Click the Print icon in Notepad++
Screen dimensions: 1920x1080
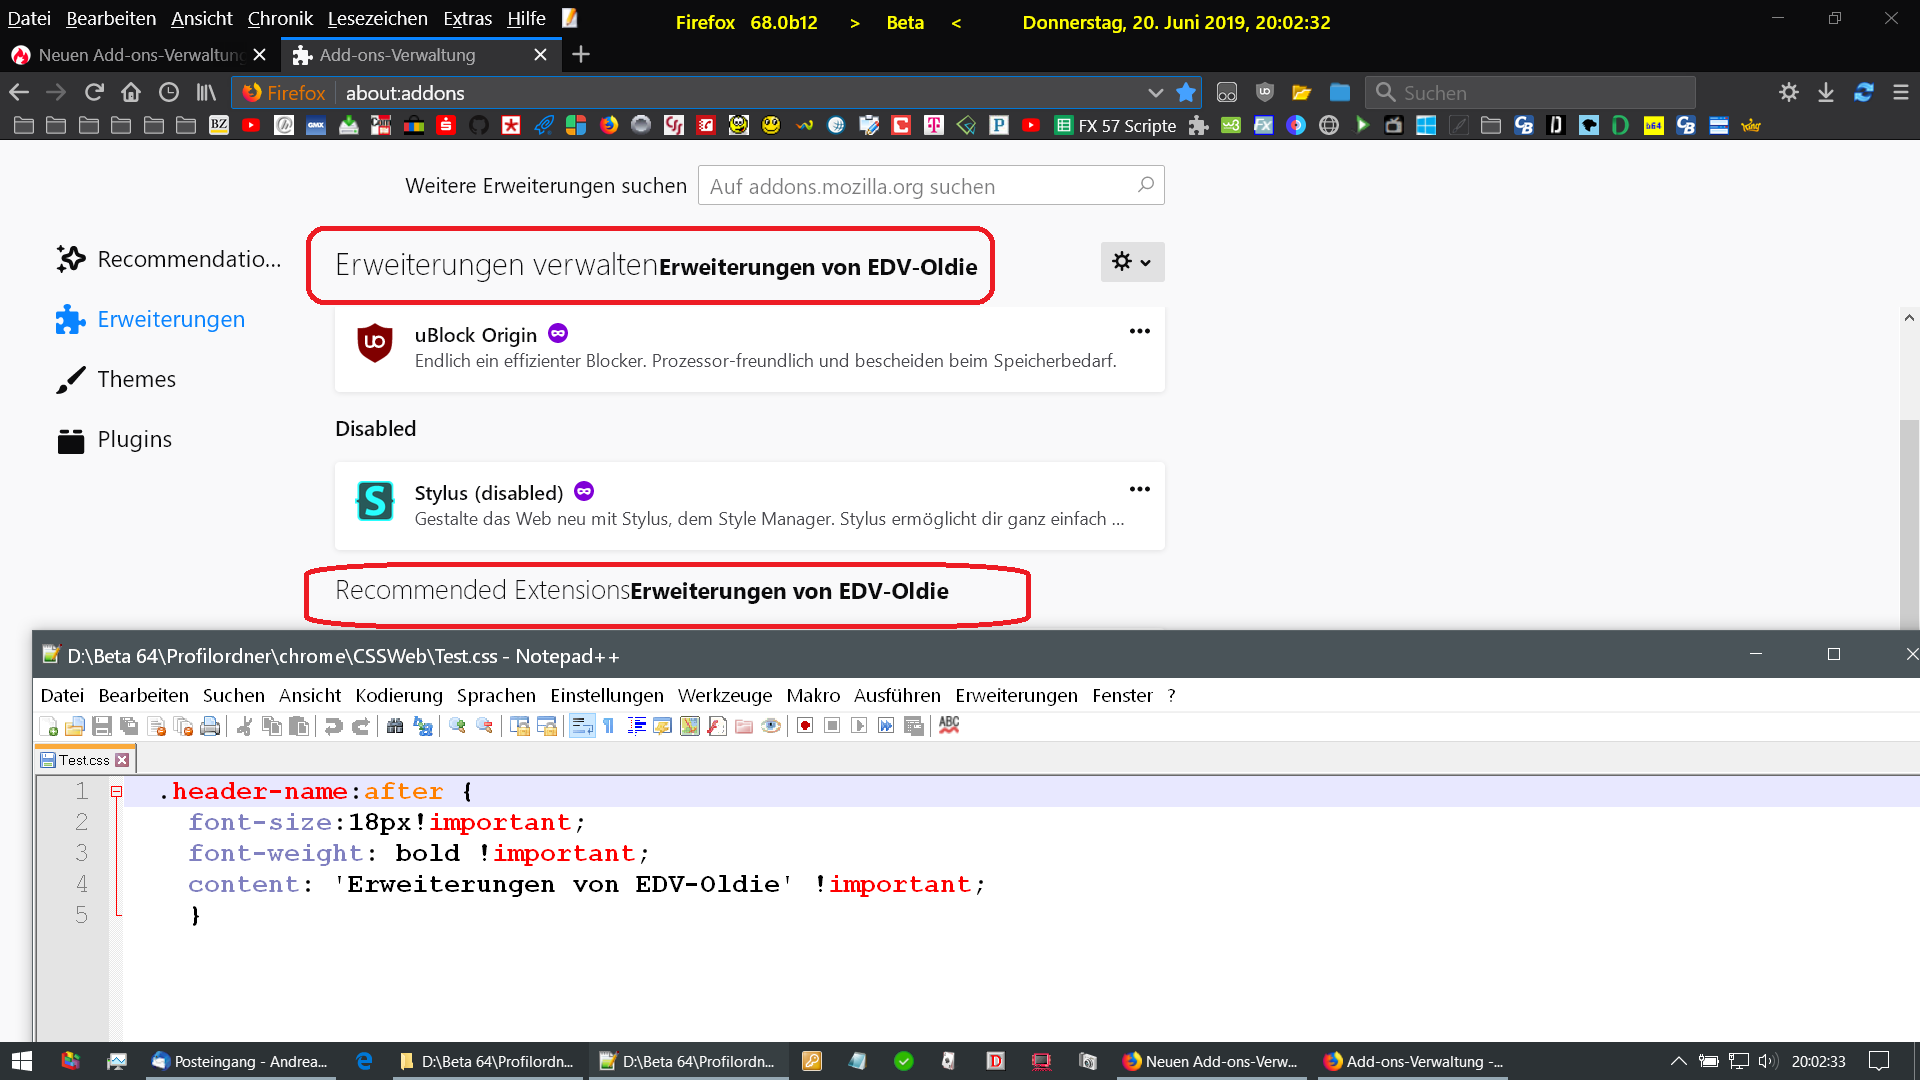210,726
